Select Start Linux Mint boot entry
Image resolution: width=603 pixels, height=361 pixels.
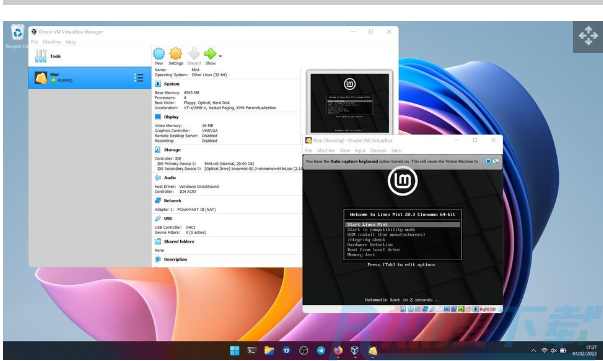tap(402, 225)
